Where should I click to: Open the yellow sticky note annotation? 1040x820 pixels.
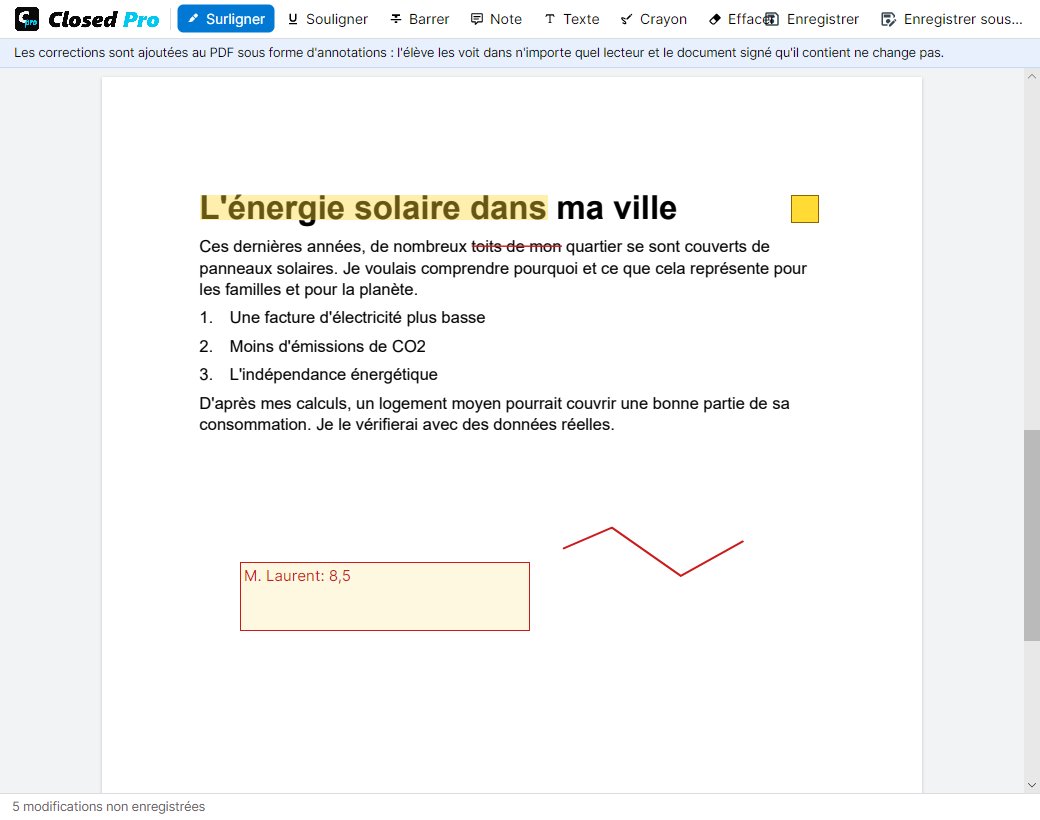[x=805, y=209]
